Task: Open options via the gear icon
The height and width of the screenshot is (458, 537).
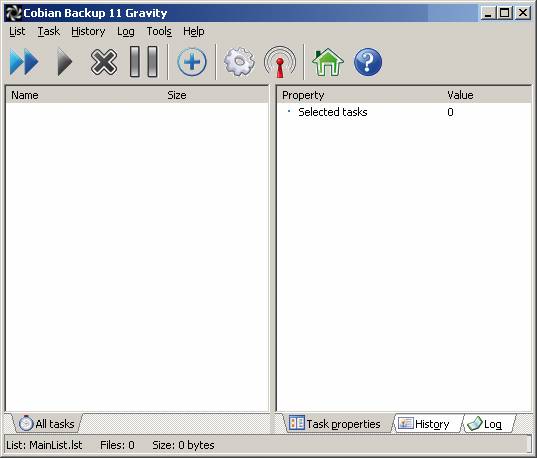Action: pos(239,62)
